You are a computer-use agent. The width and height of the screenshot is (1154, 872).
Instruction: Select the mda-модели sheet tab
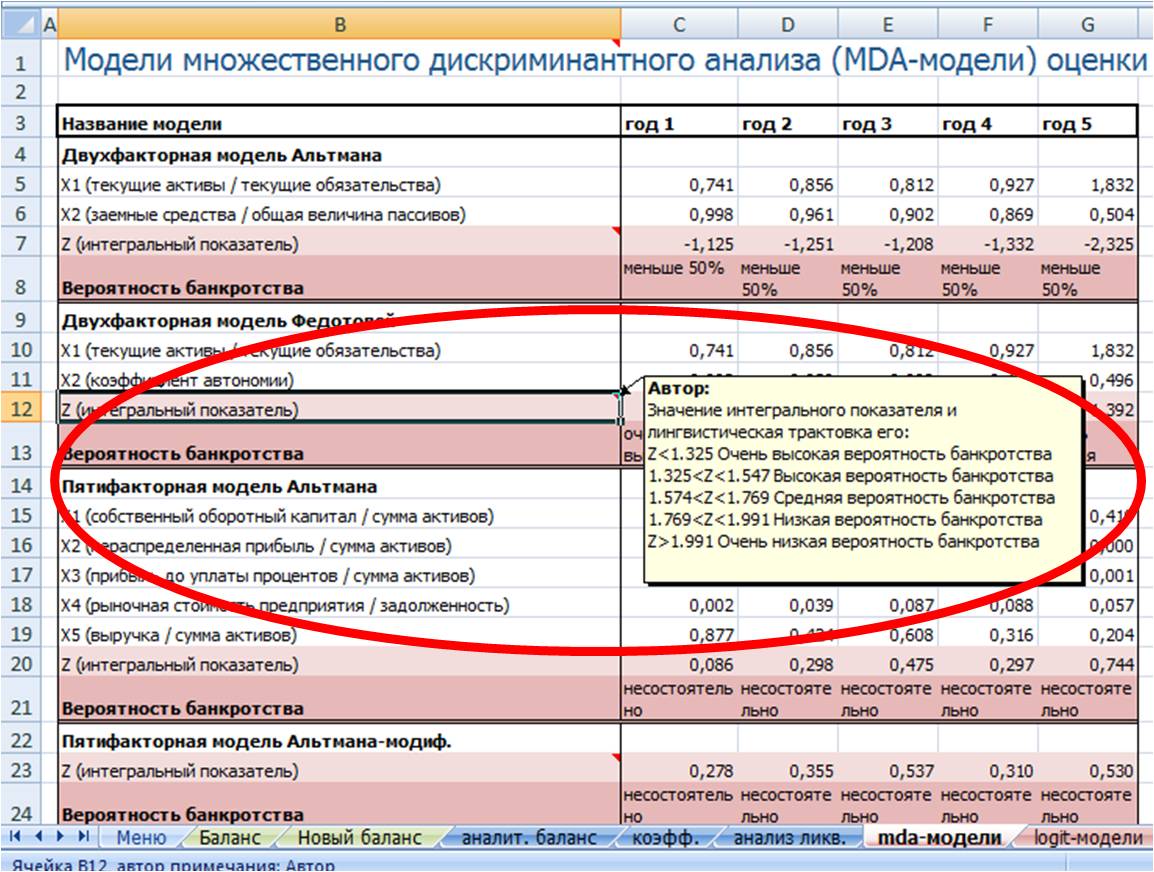(x=940, y=837)
